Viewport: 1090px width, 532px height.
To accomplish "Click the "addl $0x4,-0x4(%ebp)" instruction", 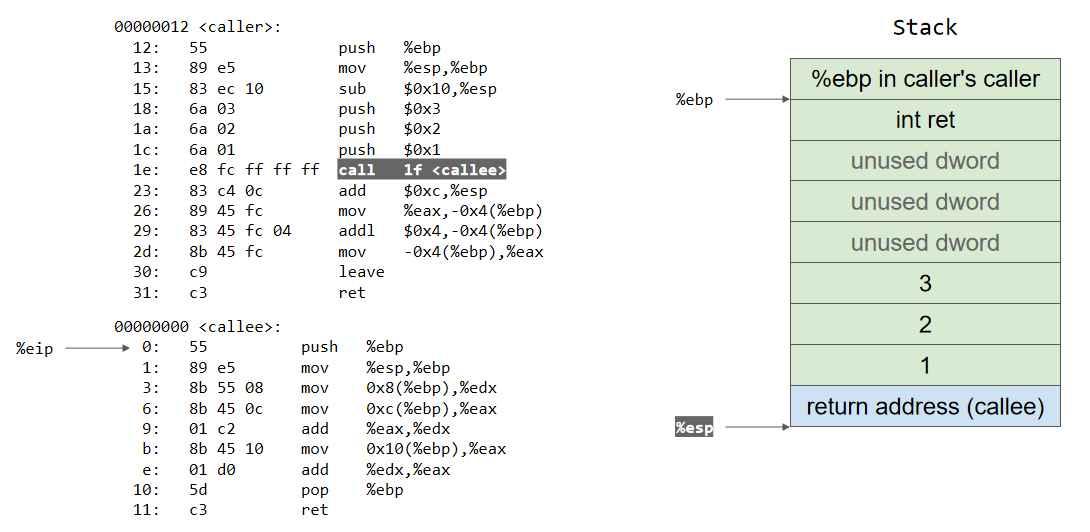I will point(440,231).
